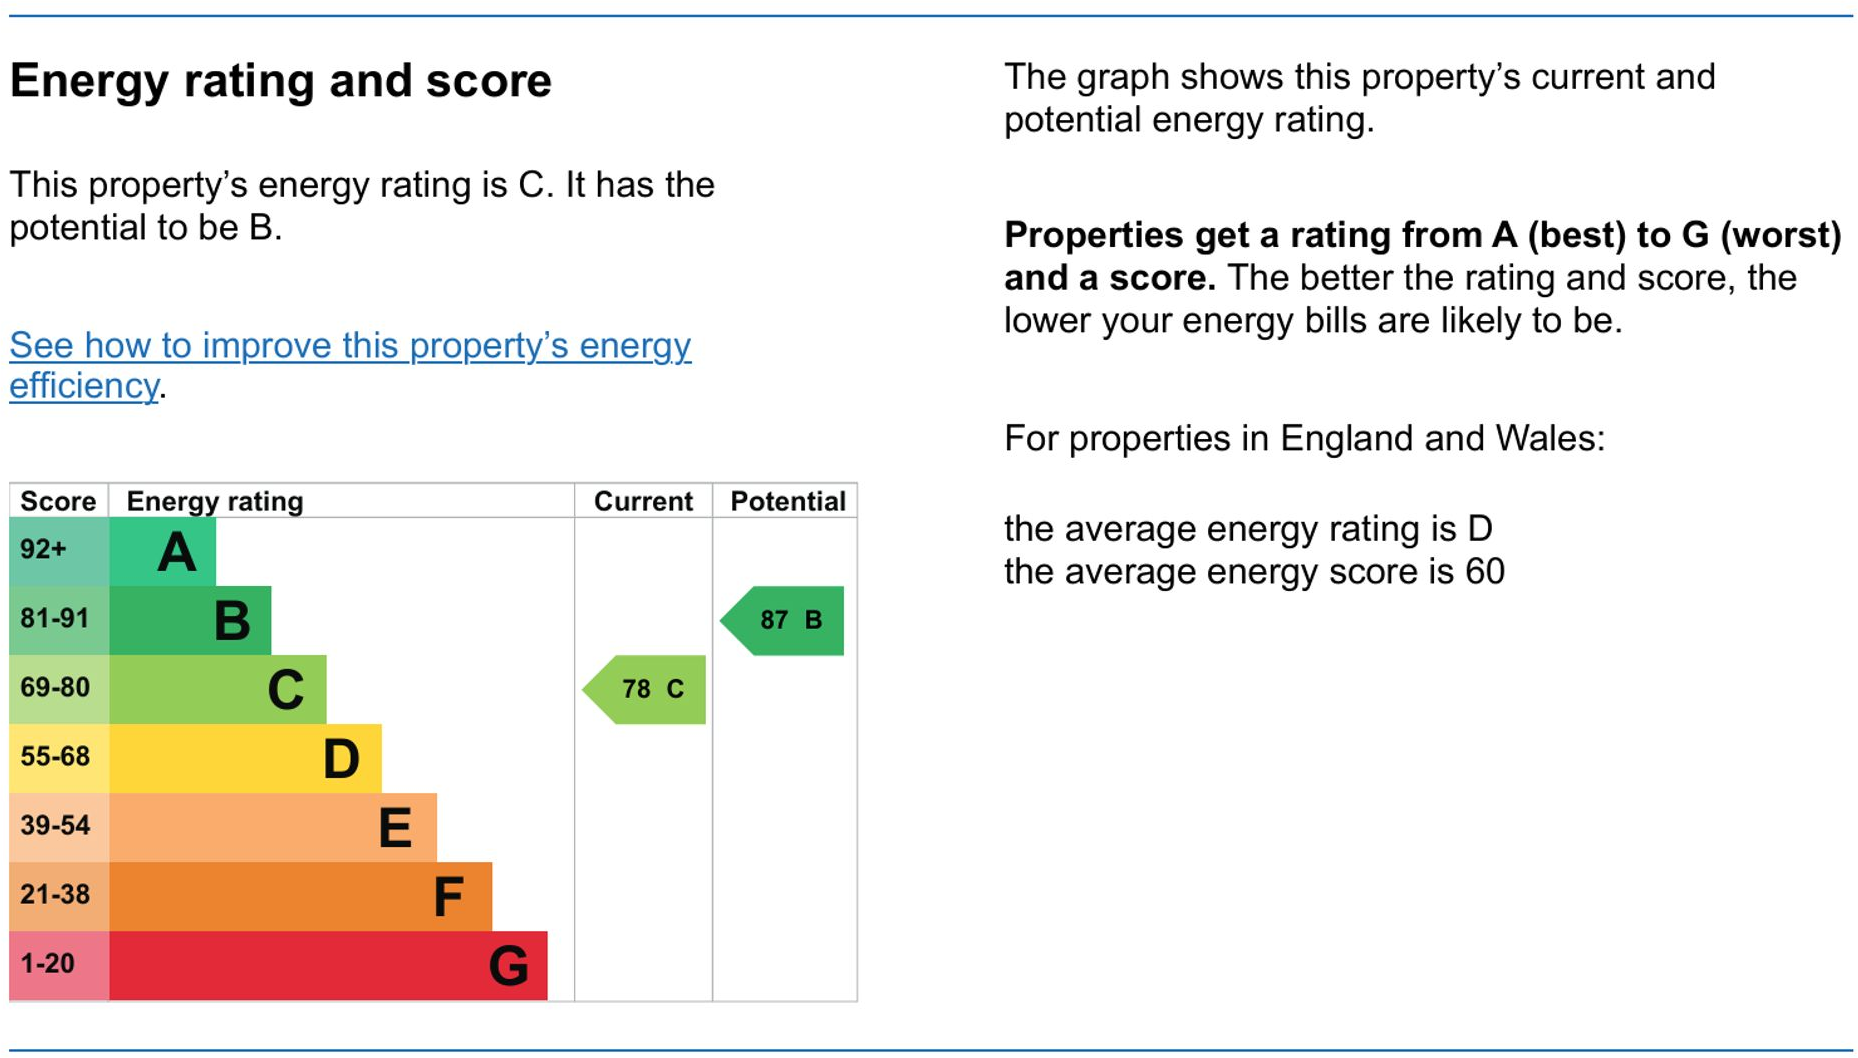Select the red G rating bar
Screen dimensions: 1858x1058
[328, 966]
